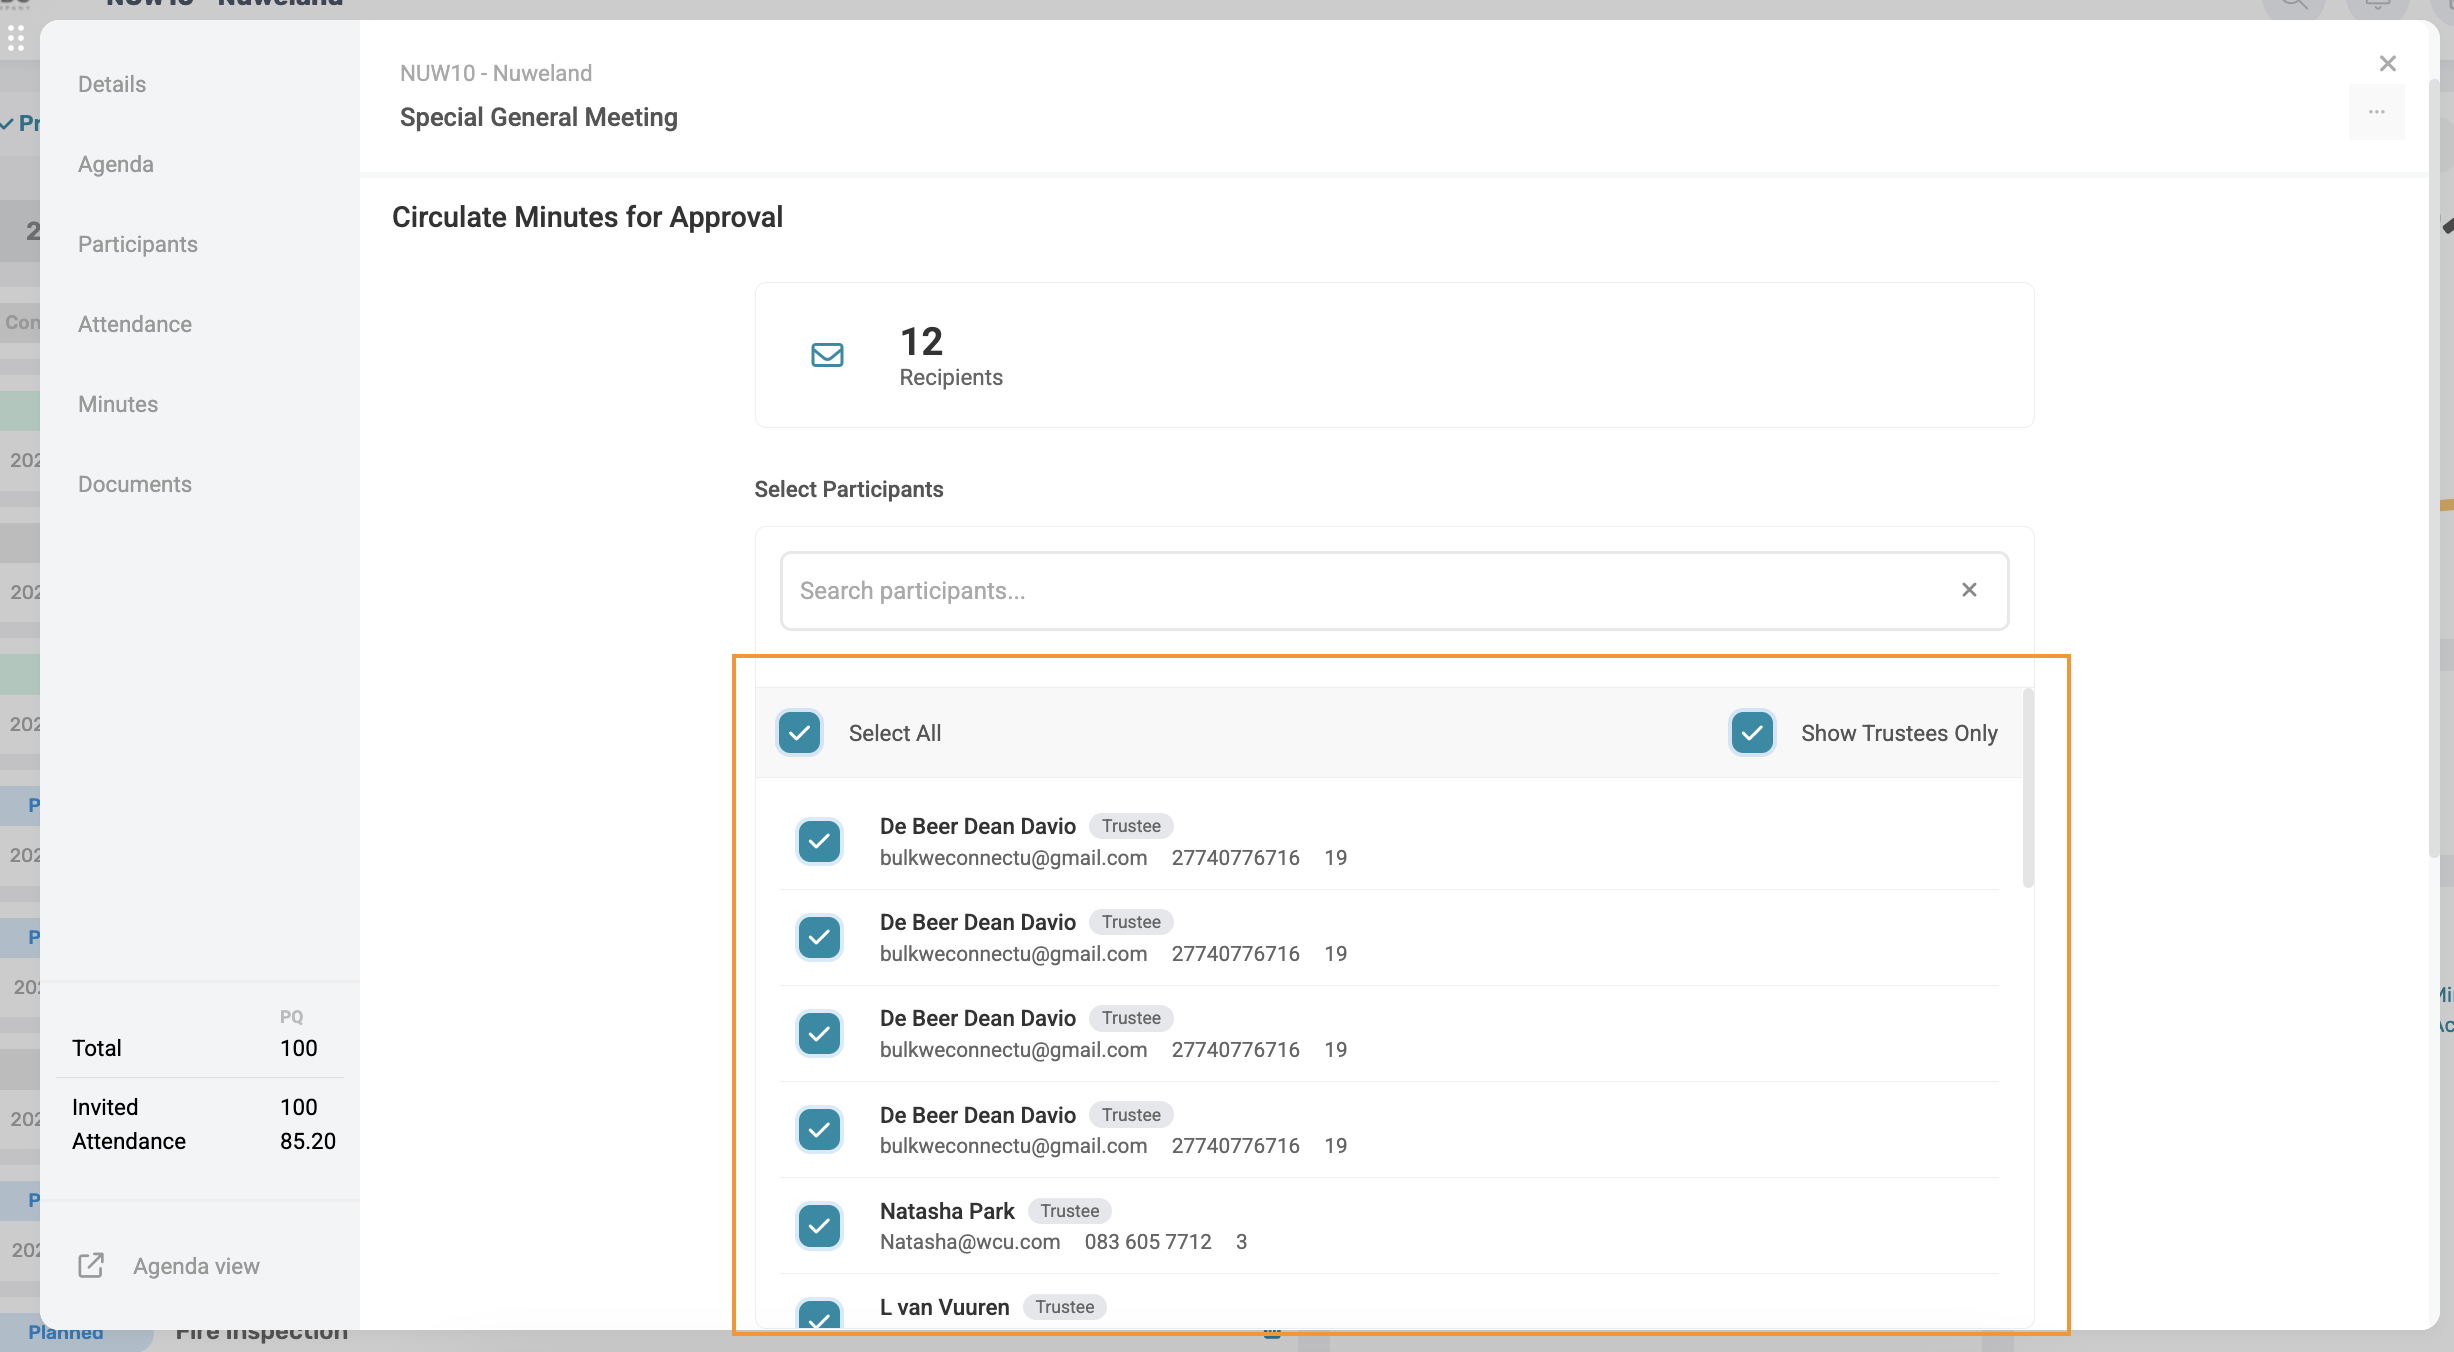Image resolution: width=2454 pixels, height=1352 pixels.
Task: Uncheck first De Beer Dean Davio checkbox
Action: (819, 841)
